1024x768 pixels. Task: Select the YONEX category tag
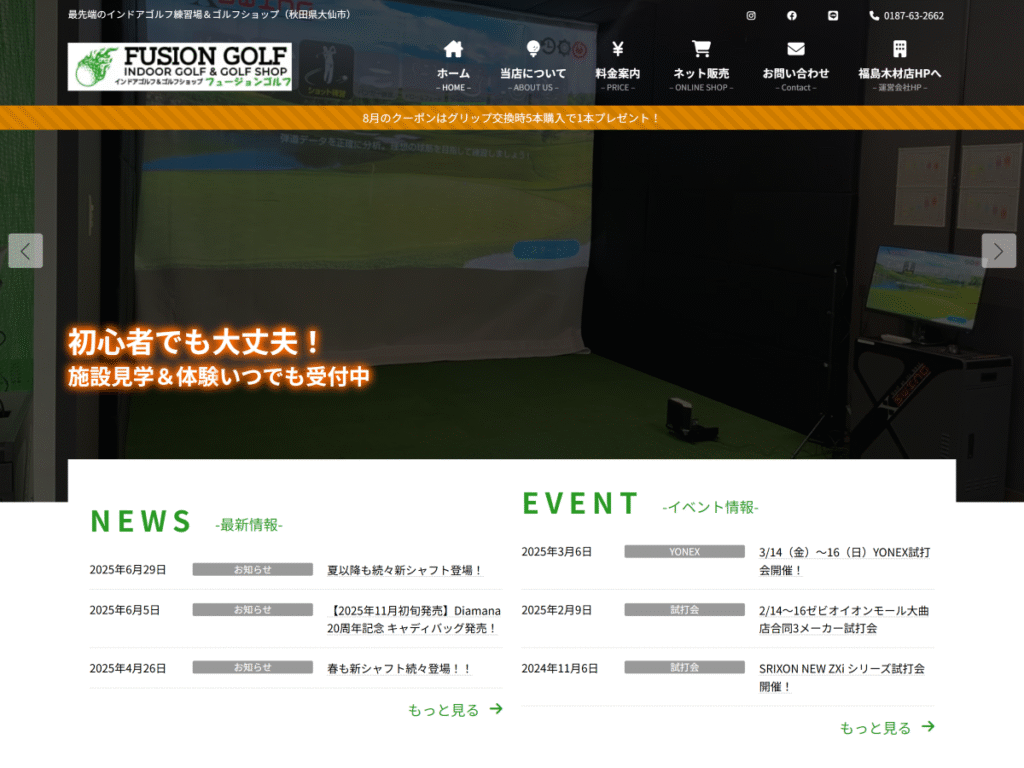coord(684,552)
